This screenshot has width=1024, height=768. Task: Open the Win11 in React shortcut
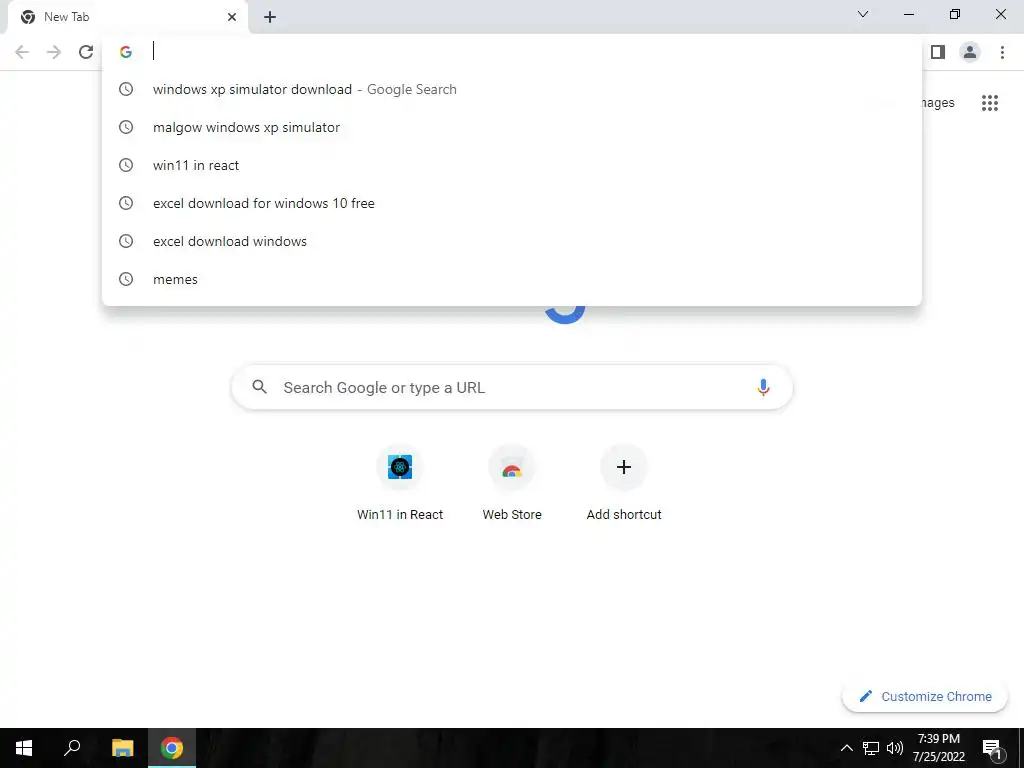point(400,483)
